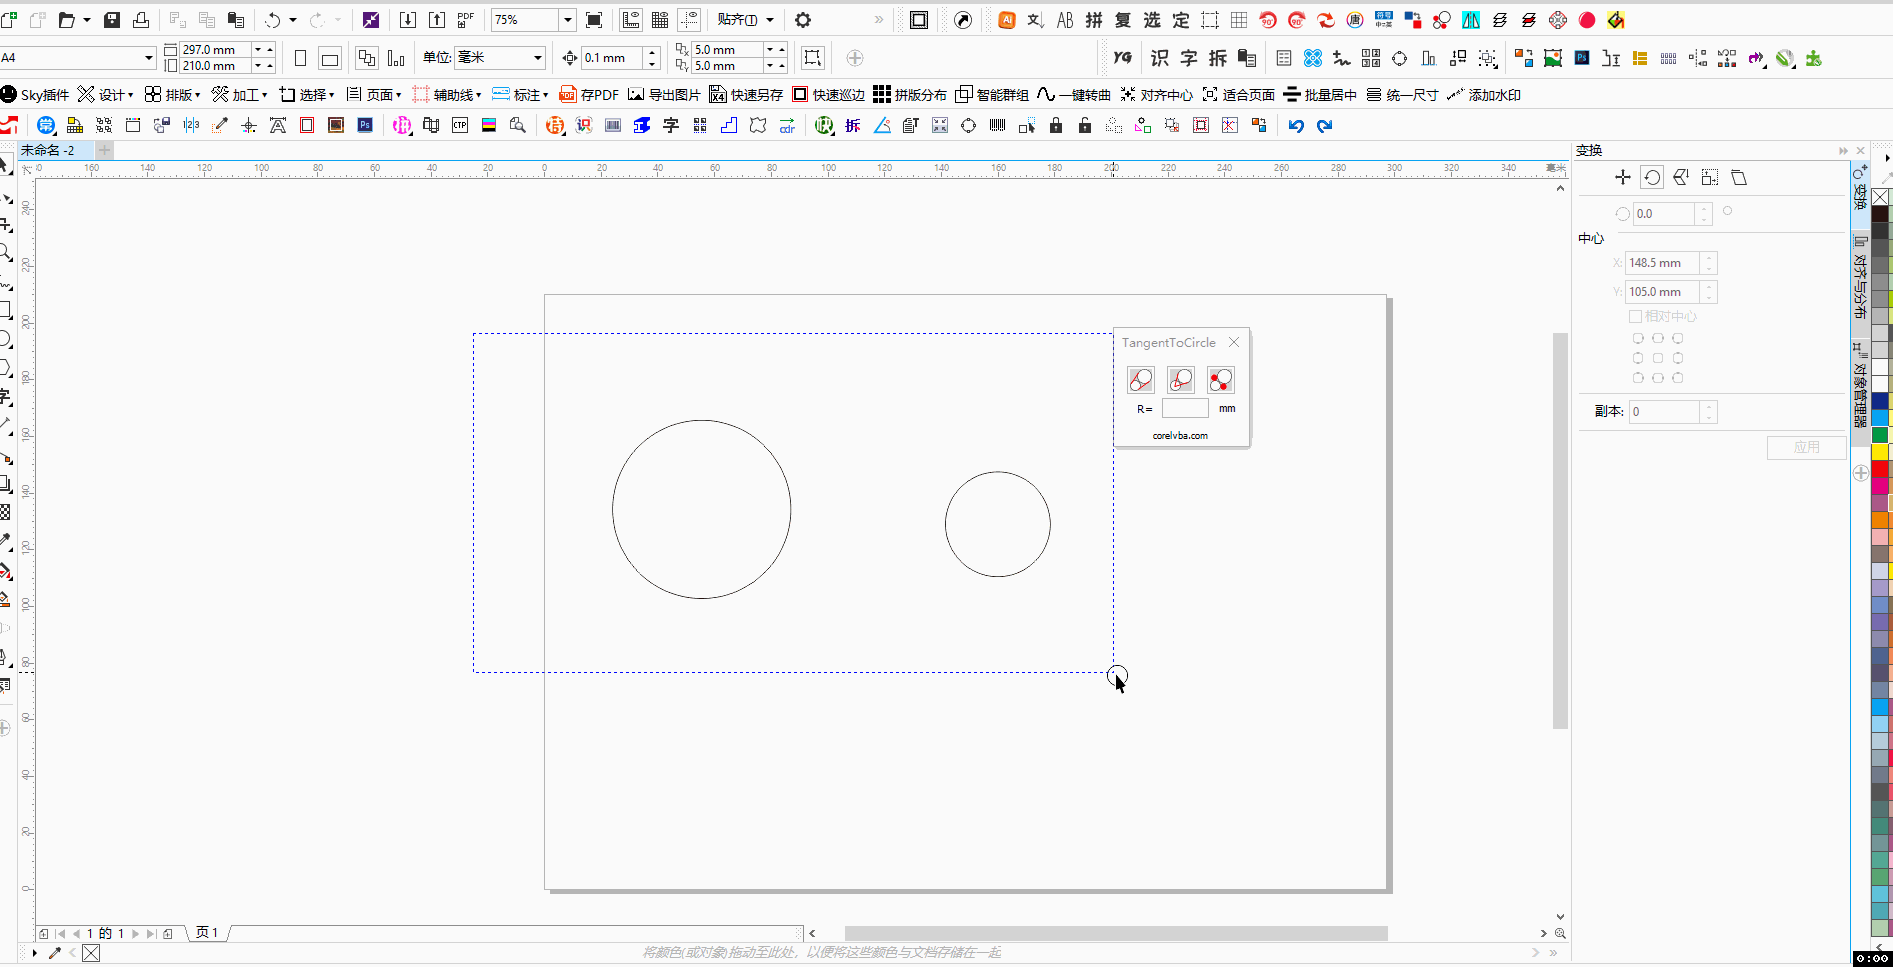Expand the 标注 plugin menu

(520, 95)
